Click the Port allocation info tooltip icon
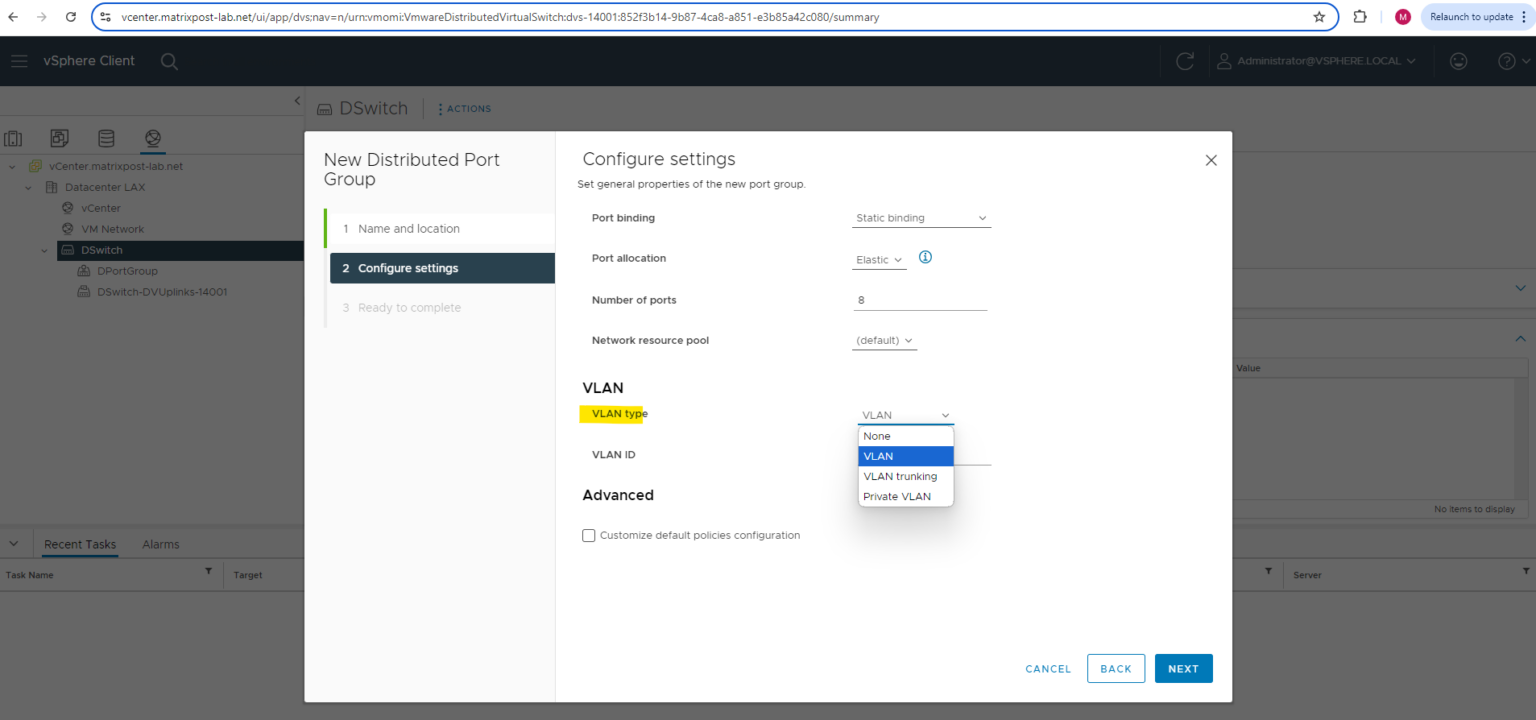This screenshot has height=720, width=1536. pyautogui.click(x=925, y=257)
